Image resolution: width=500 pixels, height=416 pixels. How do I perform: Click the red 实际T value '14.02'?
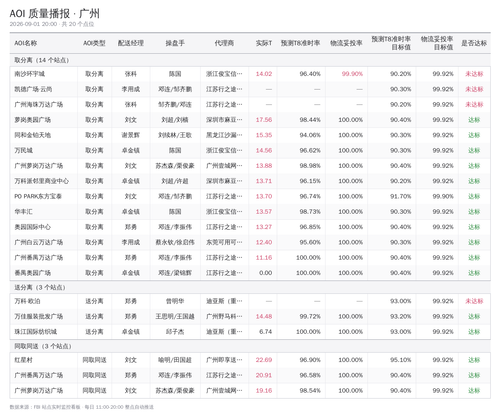(x=264, y=74)
